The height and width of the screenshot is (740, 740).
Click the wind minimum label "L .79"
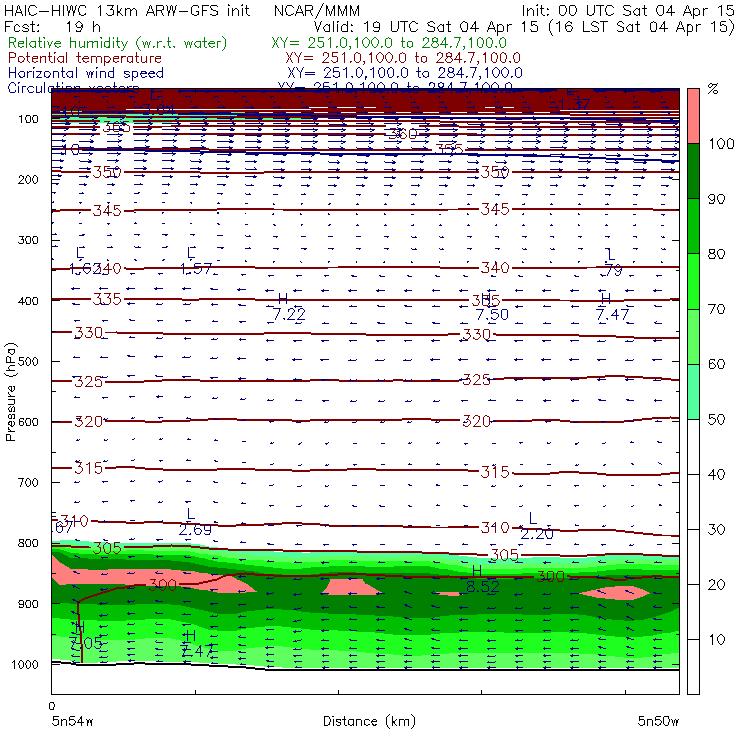click(x=612, y=262)
